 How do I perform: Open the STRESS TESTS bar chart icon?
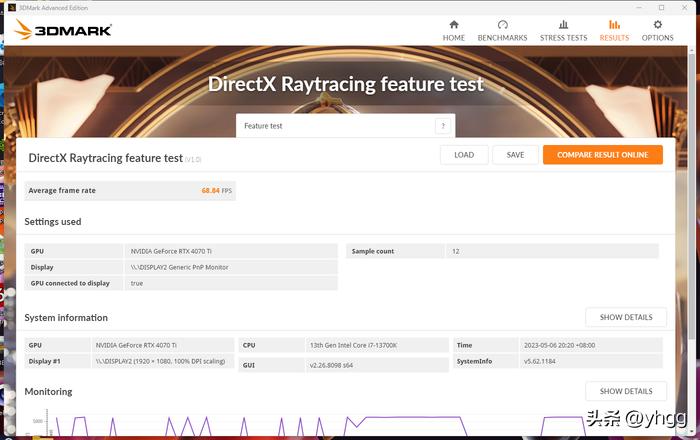click(563, 25)
